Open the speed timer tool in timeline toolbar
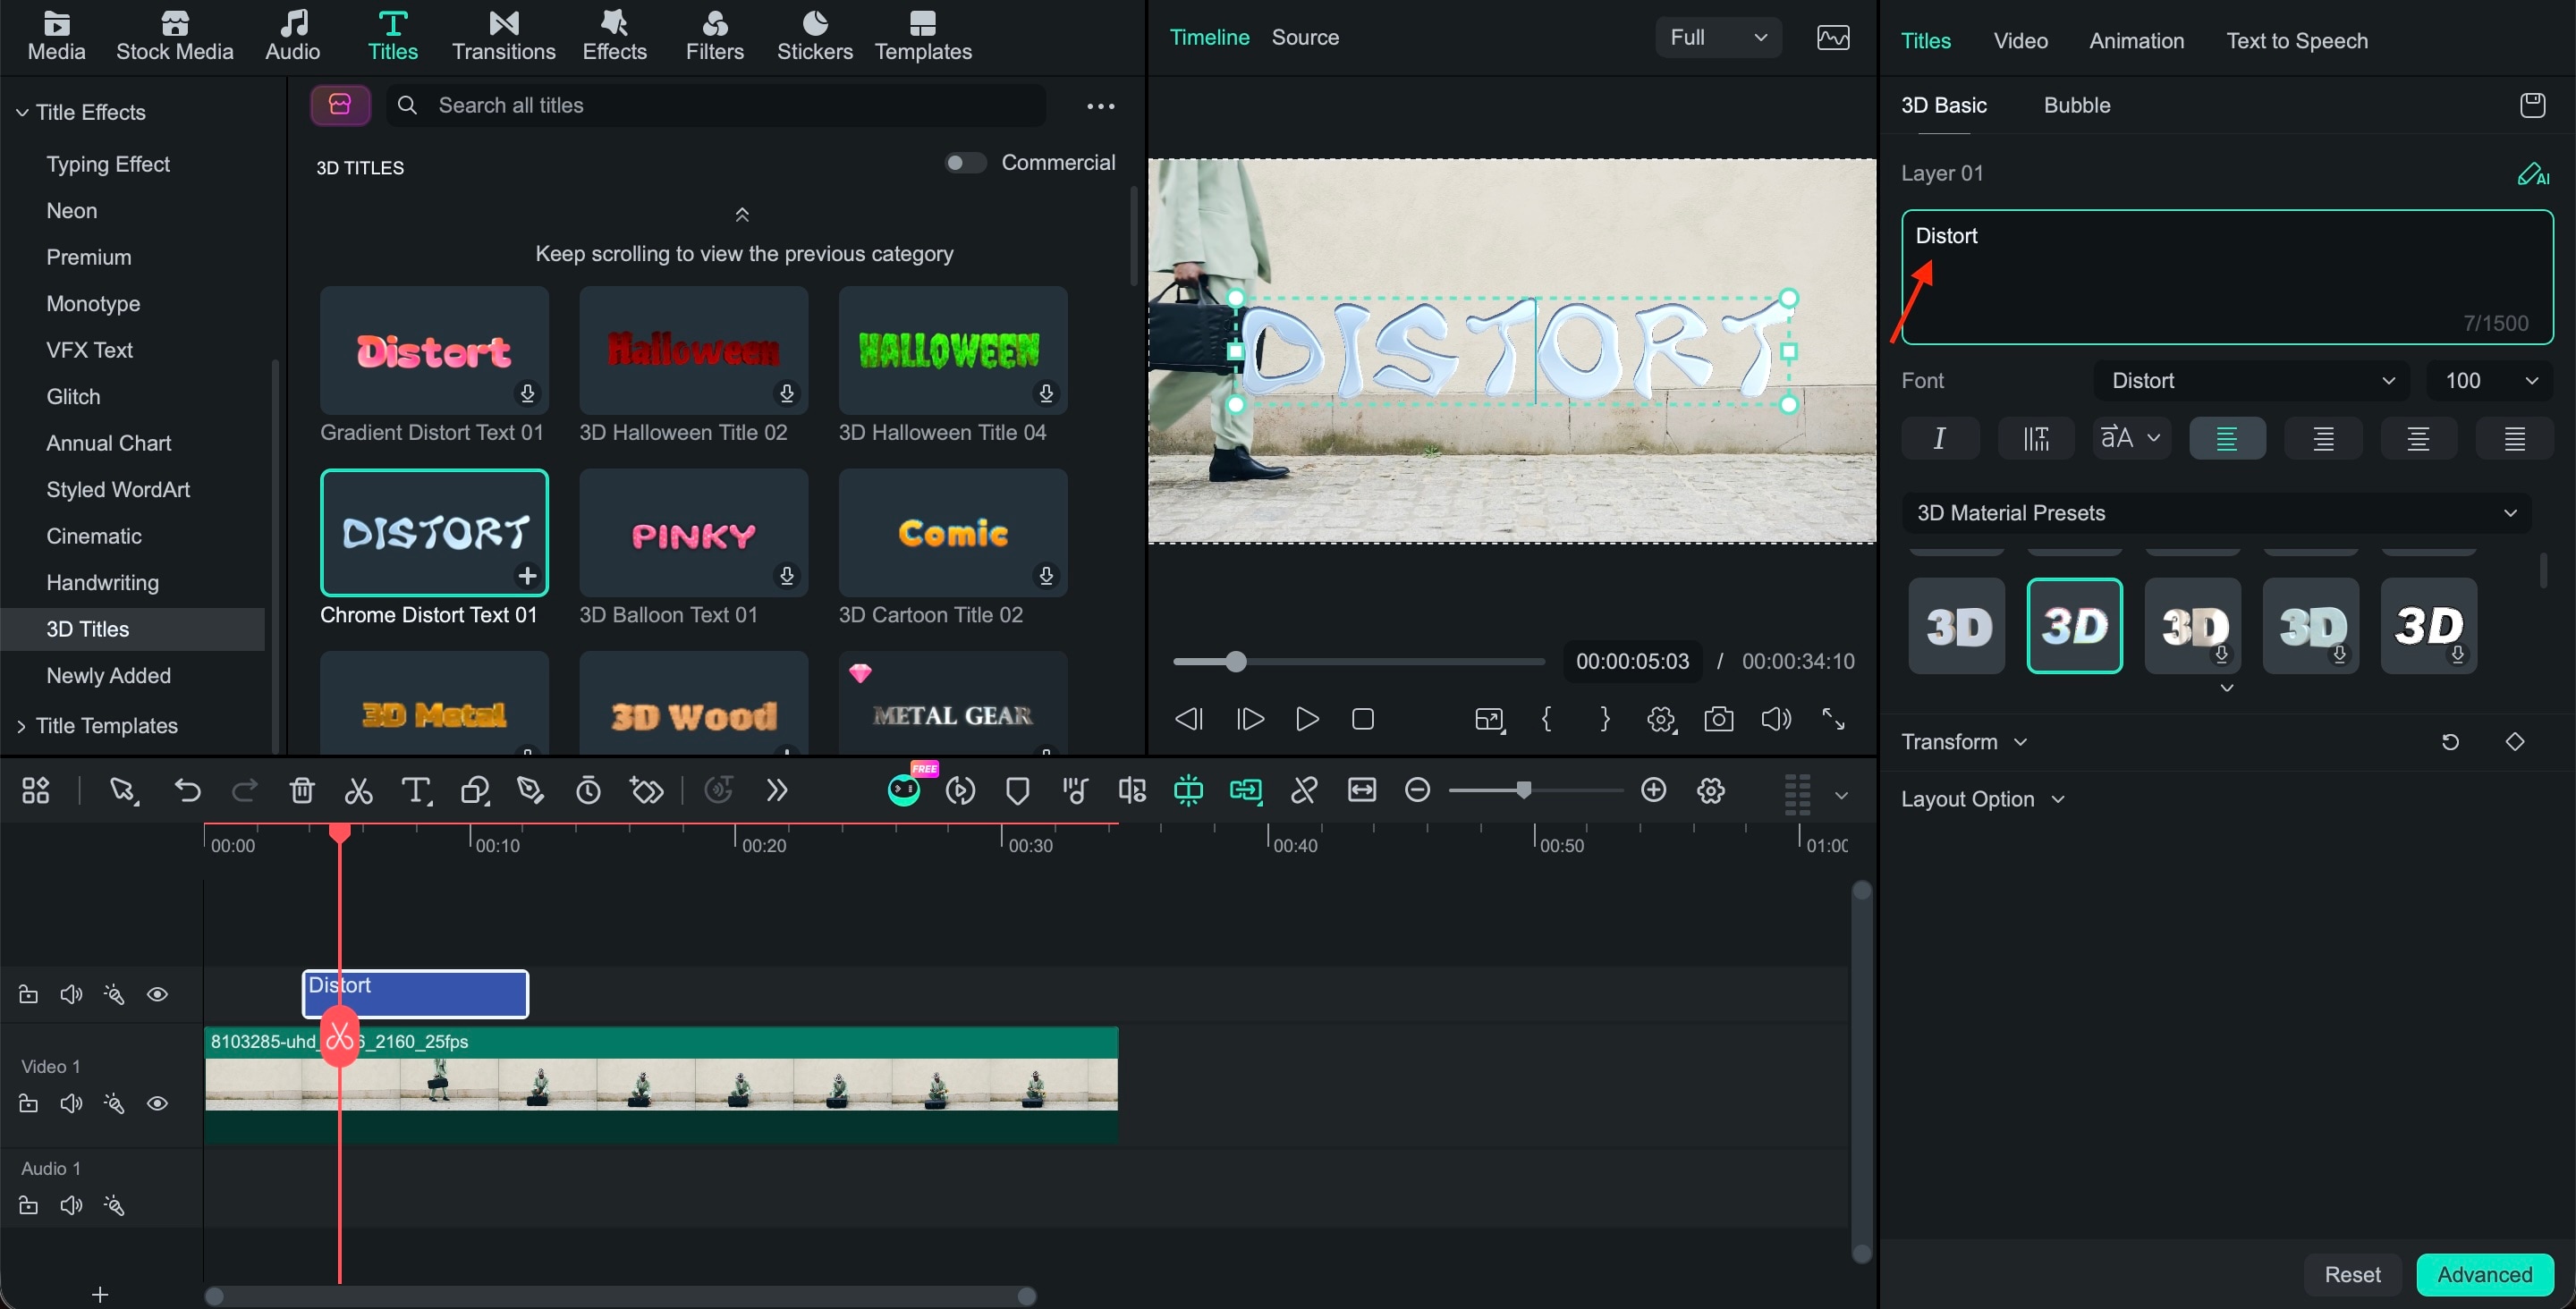The width and height of the screenshot is (2576, 1309). (x=589, y=791)
